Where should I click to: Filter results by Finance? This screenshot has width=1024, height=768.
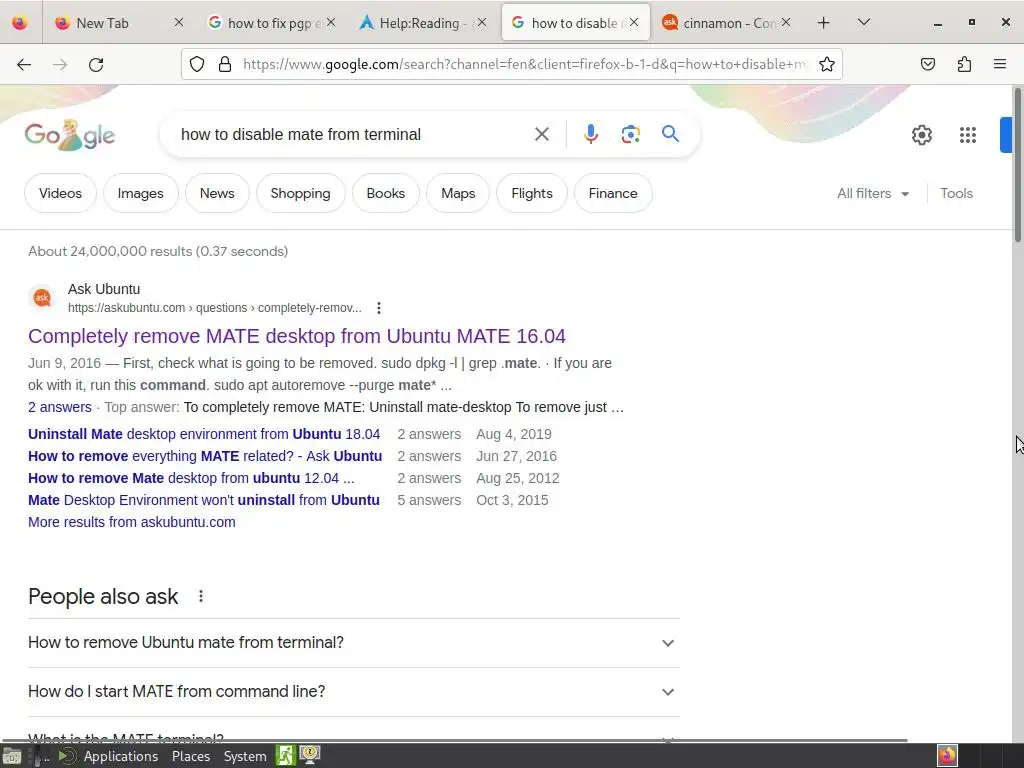coord(613,193)
